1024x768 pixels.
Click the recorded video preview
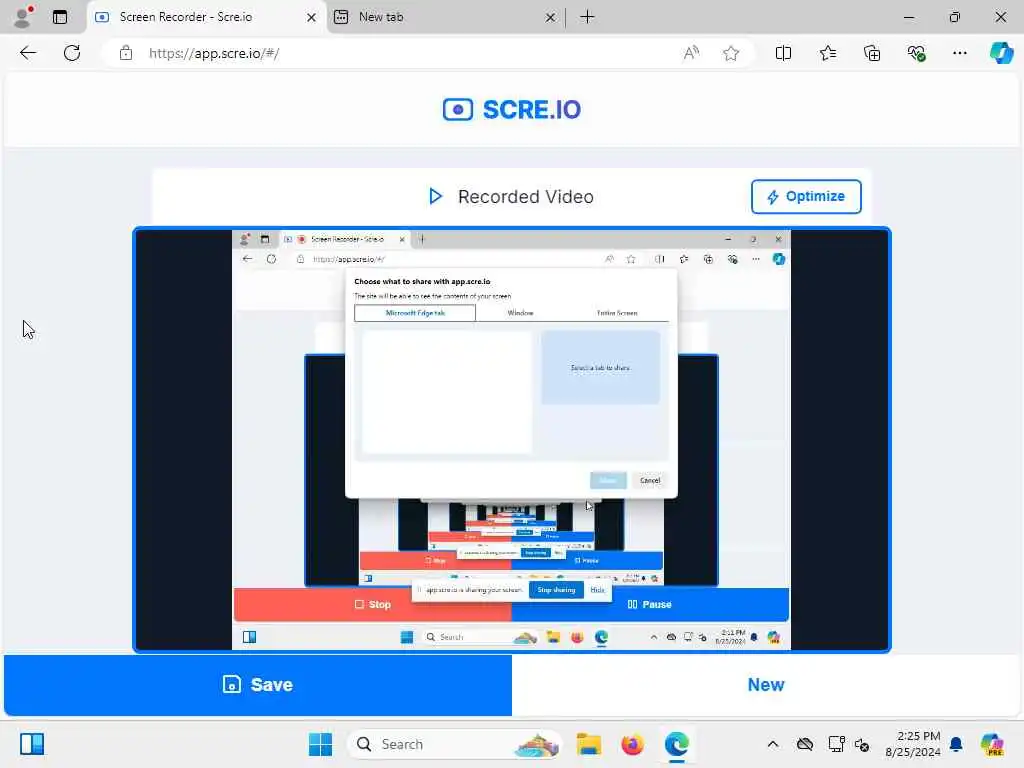[x=511, y=440]
